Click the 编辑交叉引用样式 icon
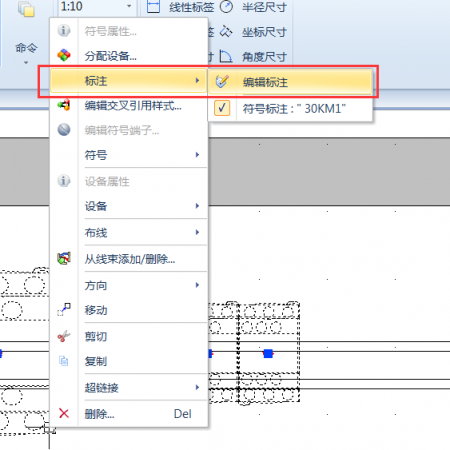Image resolution: width=450 pixels, height=450 pixels. pyautogui.click(x=64, y=105)
